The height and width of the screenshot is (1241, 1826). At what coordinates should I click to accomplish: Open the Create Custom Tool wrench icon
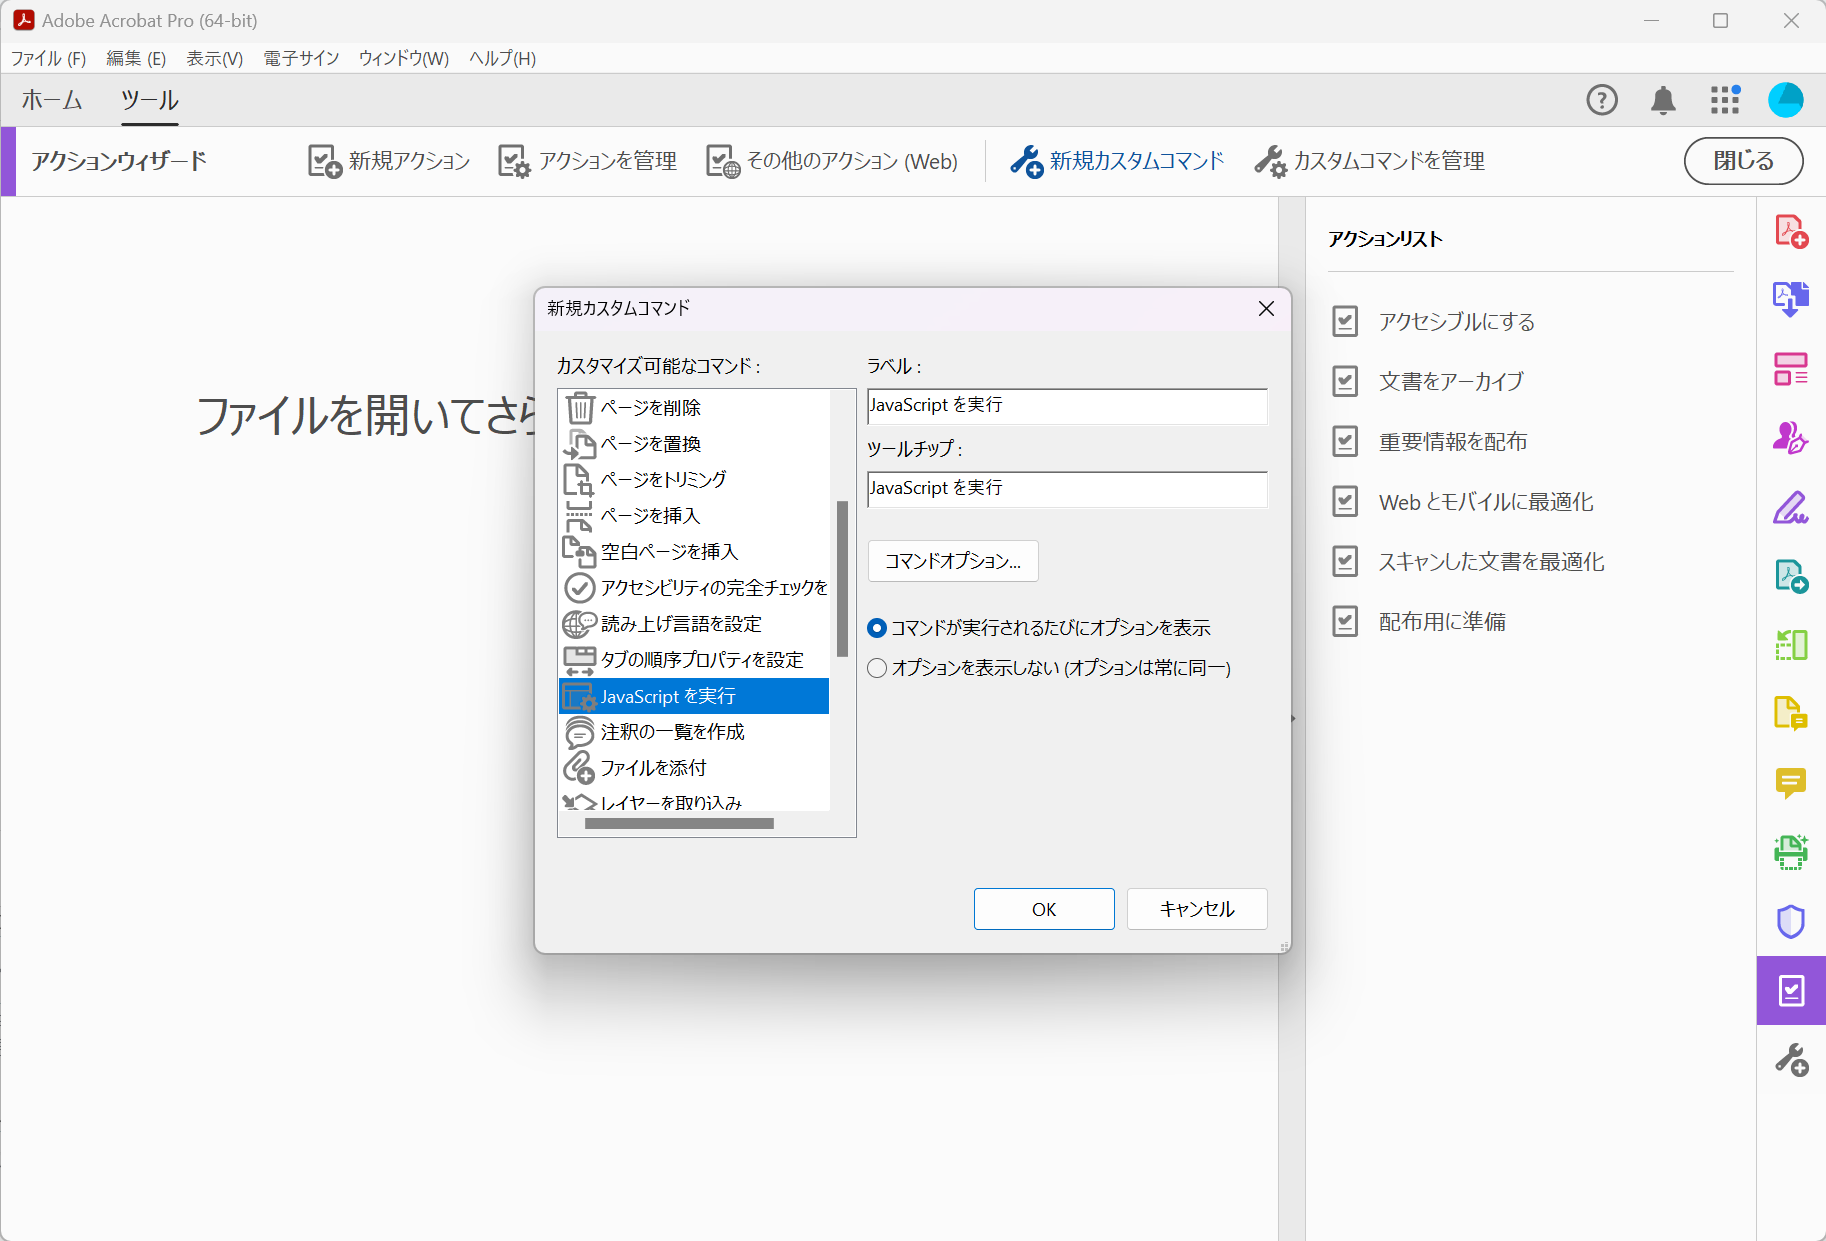(1792, 1060)
